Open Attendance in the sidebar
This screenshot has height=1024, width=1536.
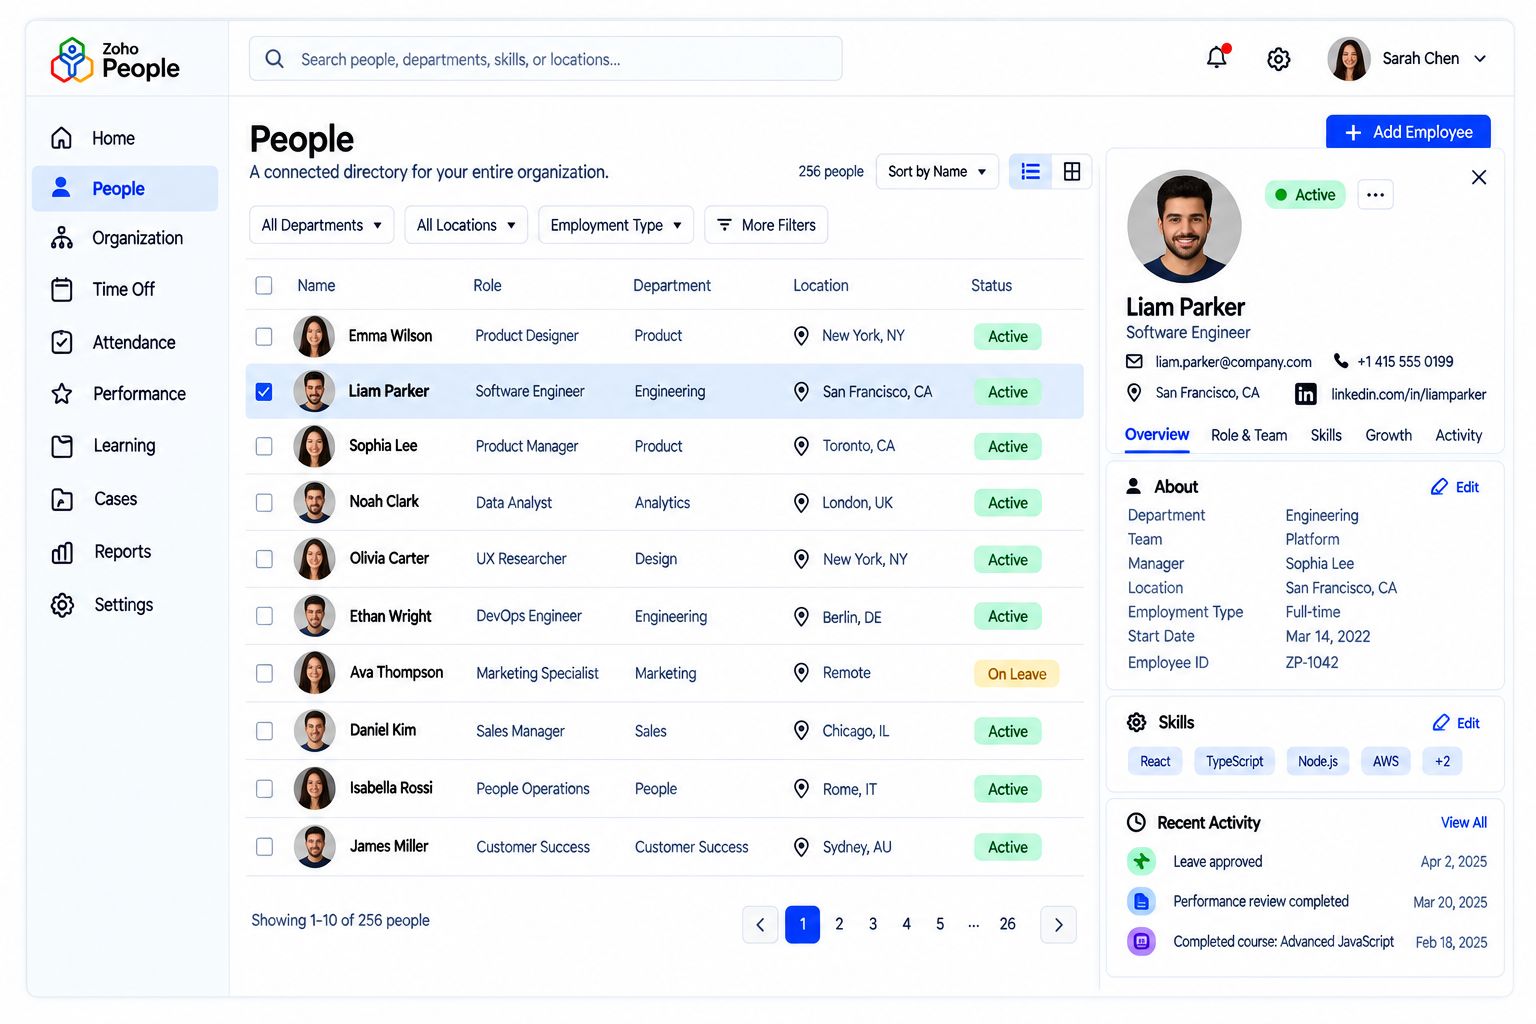(x=125, y=342)
